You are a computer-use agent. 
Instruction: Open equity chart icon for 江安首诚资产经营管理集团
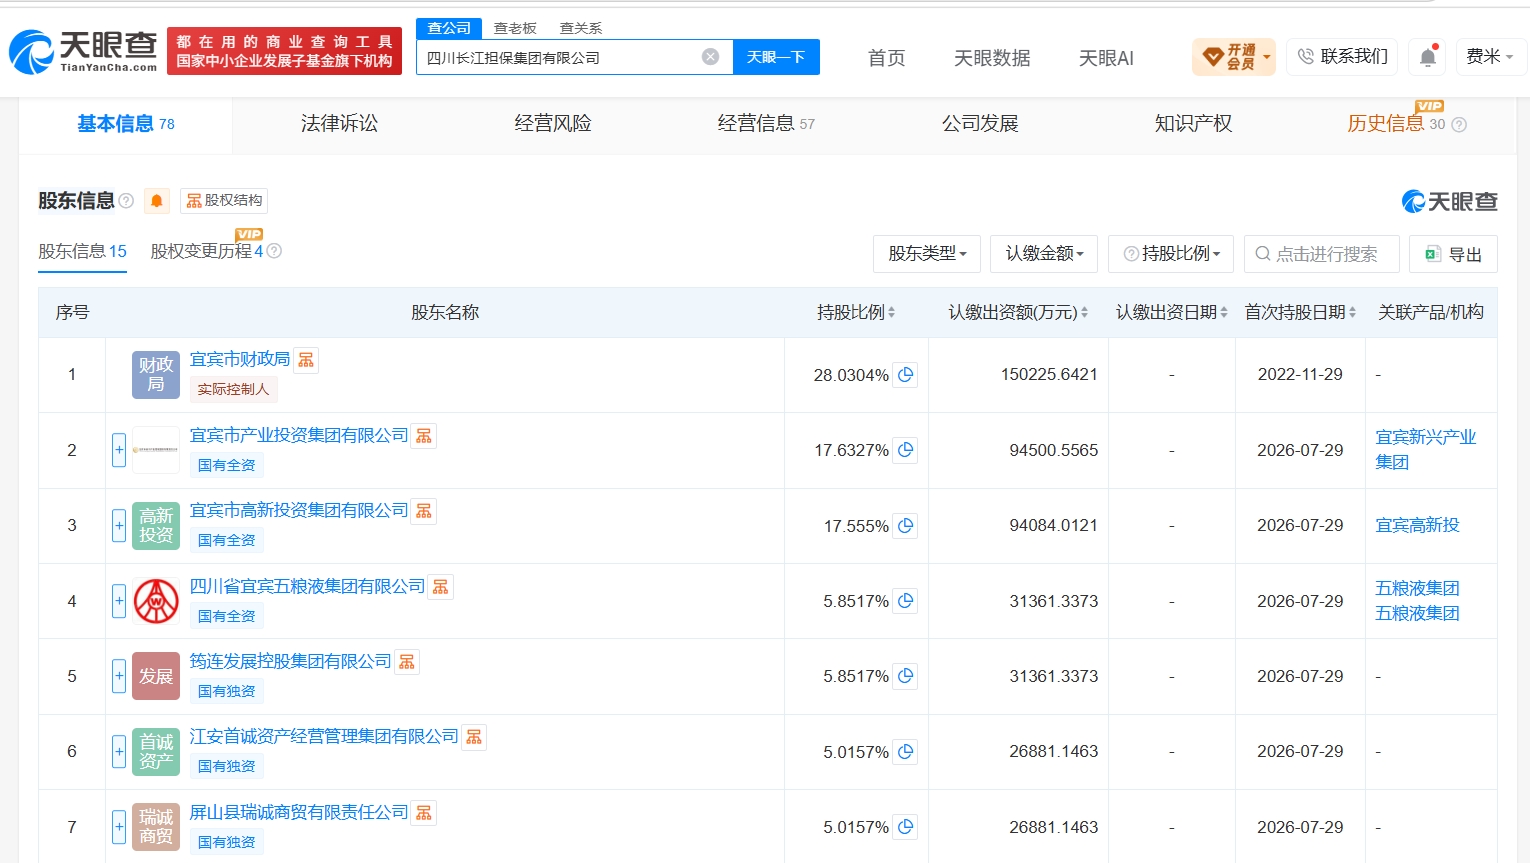474,737
